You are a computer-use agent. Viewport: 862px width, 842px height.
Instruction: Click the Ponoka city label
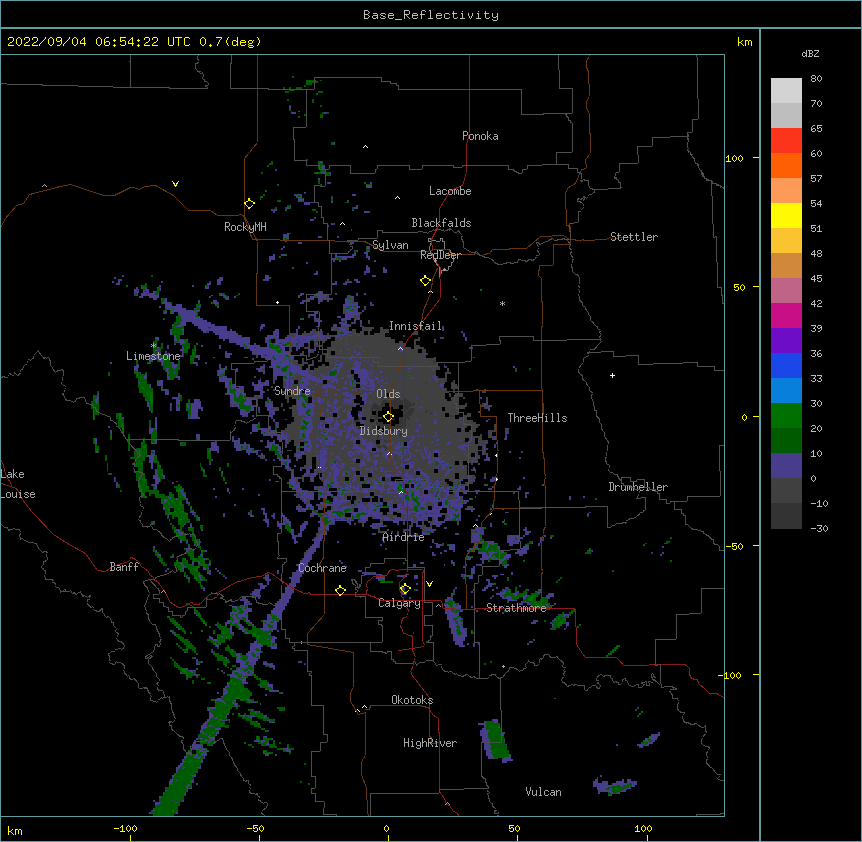tap(480, 136)
